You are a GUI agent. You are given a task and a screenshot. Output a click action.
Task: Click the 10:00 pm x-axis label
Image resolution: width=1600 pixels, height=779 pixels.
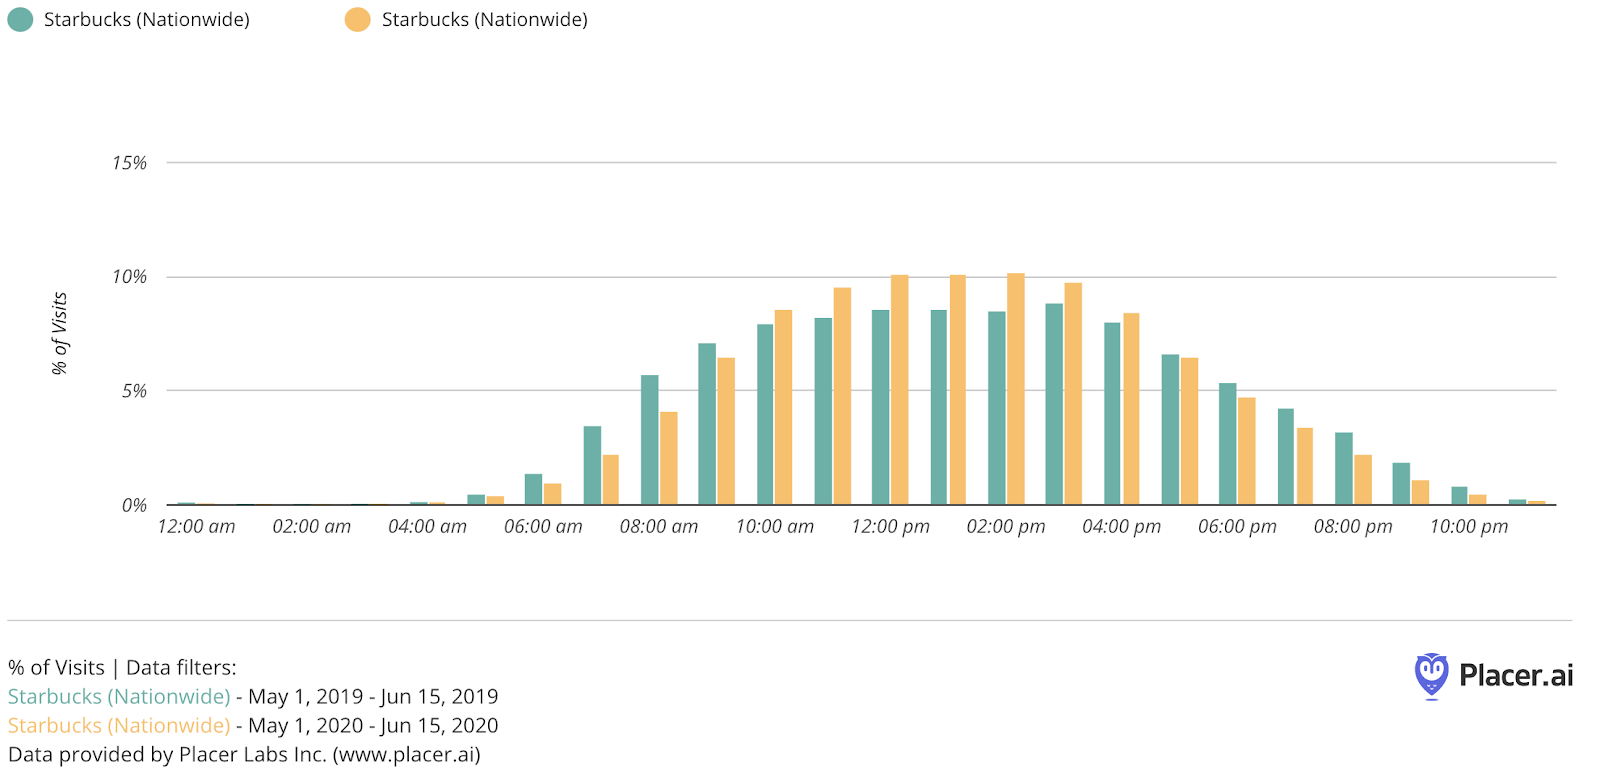pyautogui.click(x=1469, y=527)
